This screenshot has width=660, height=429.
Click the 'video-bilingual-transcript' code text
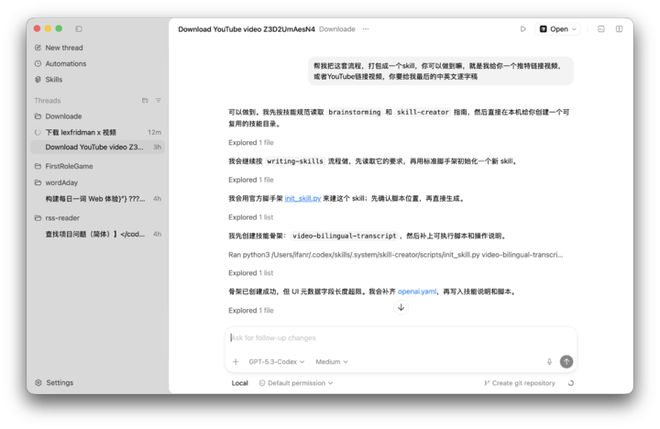344,236
